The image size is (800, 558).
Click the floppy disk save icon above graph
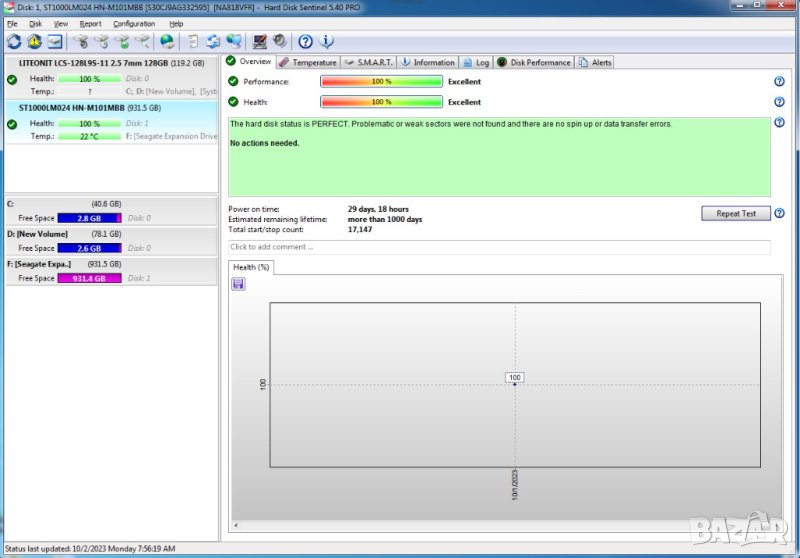pos(238,284)
